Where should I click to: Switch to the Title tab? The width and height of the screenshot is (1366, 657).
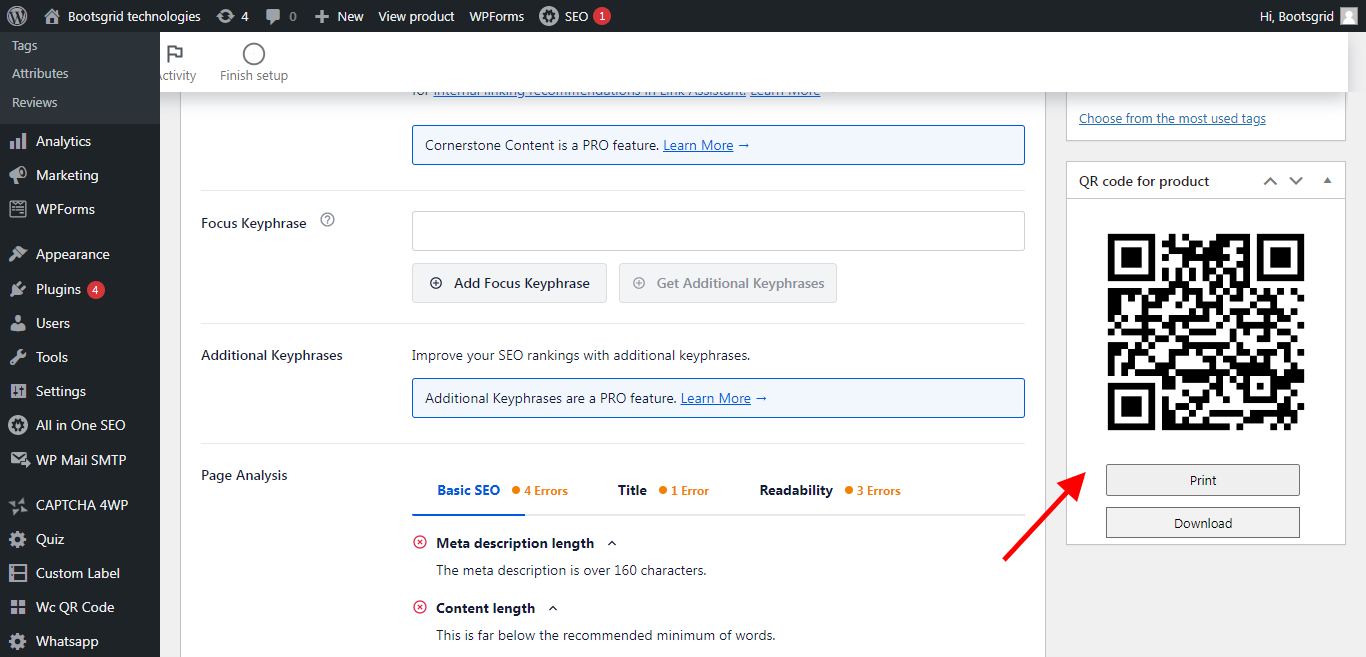pos(632,491)
